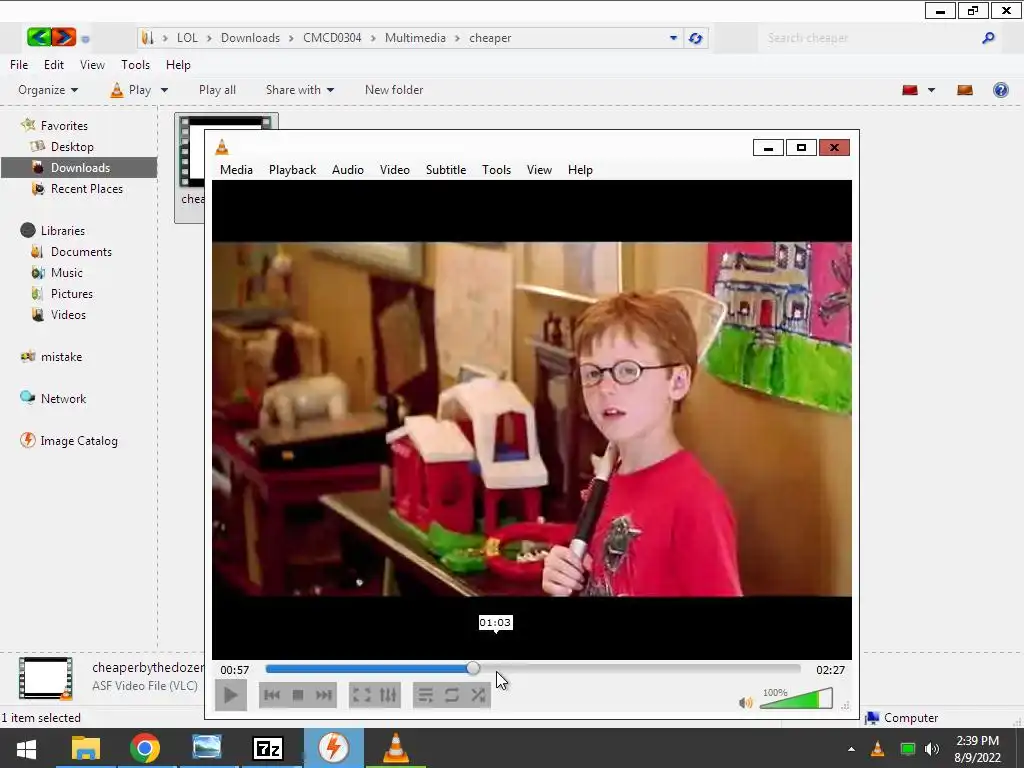Open Explorer Edit menu
This screenshot has width=1024, height=768.
pos(54,65)
